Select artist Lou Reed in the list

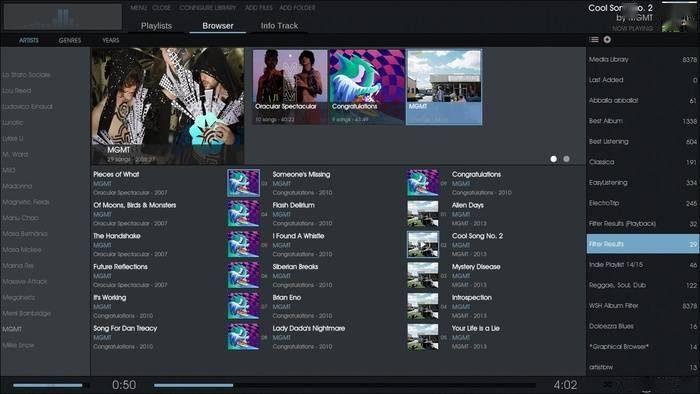point(17,91)
